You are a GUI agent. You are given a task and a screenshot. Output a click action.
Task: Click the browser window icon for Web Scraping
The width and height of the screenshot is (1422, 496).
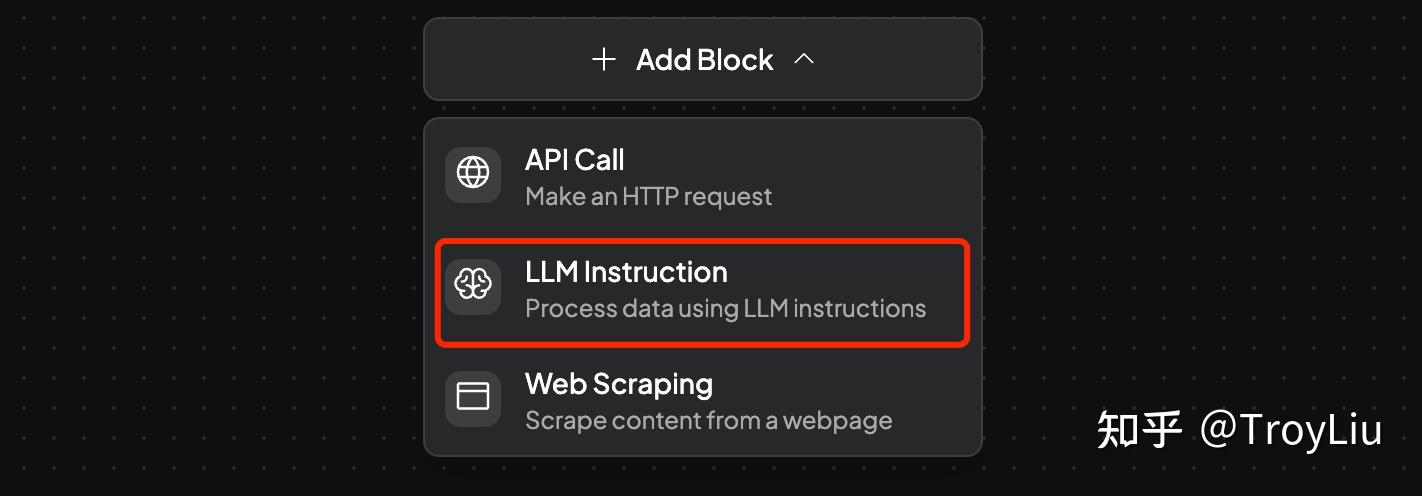(473, 397)
